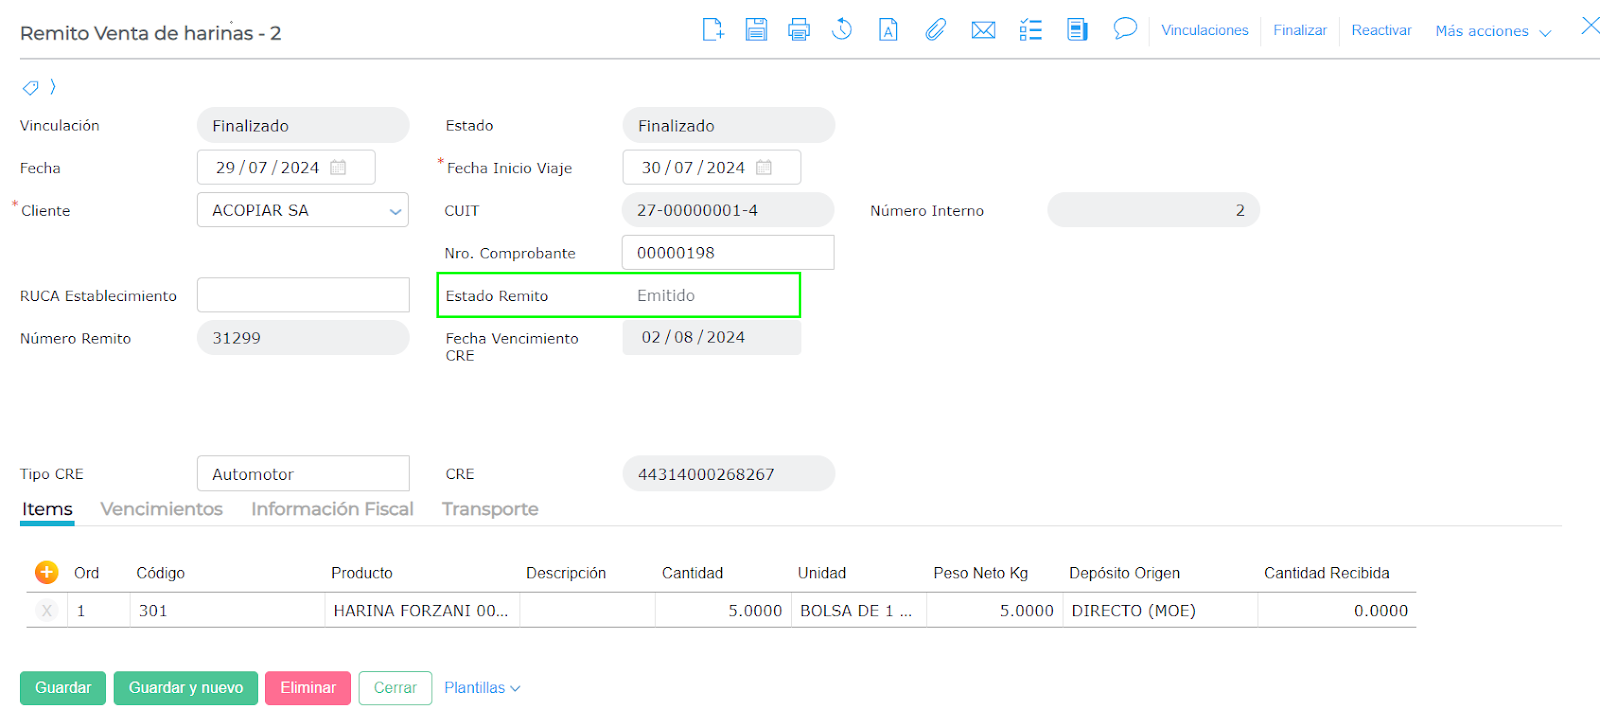Send by email using envelope icon

(x=983, y=30)
